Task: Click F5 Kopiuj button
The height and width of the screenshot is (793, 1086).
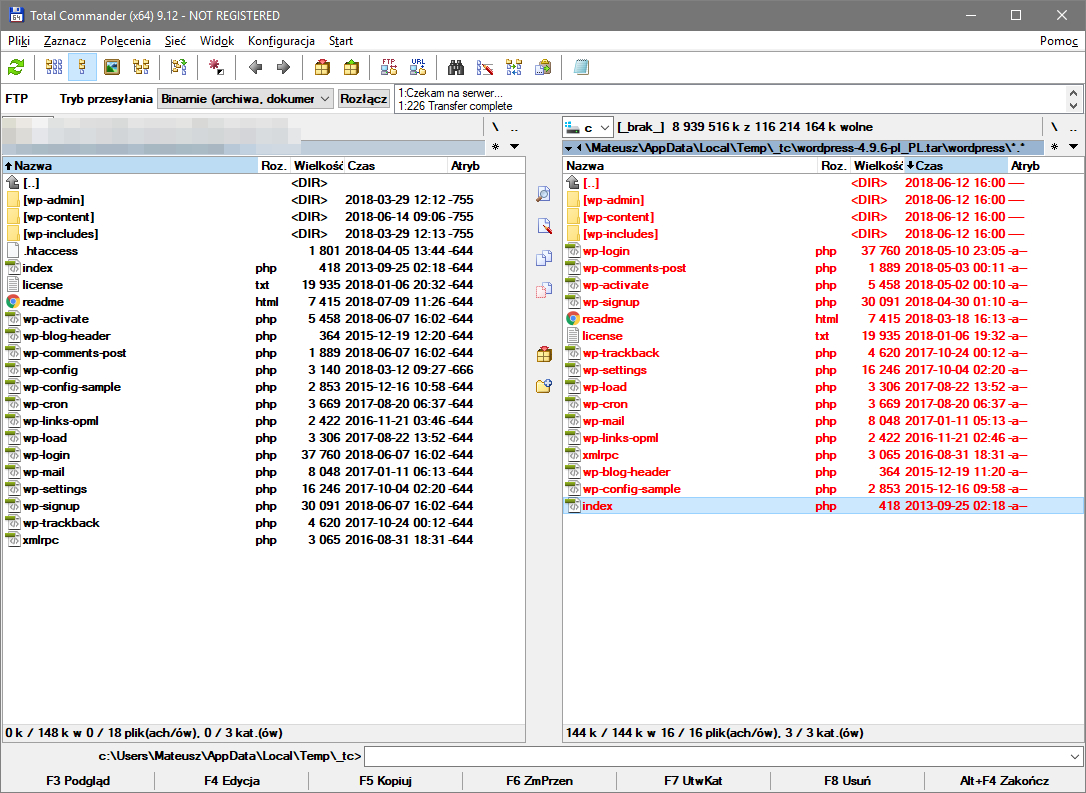Action: click(x=386, y=781)
